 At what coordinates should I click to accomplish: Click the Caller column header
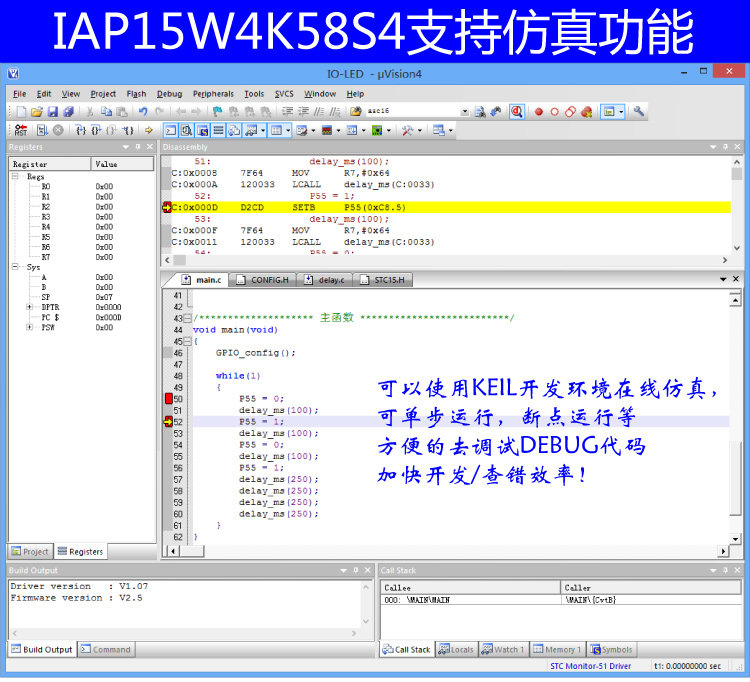[651, 588]
